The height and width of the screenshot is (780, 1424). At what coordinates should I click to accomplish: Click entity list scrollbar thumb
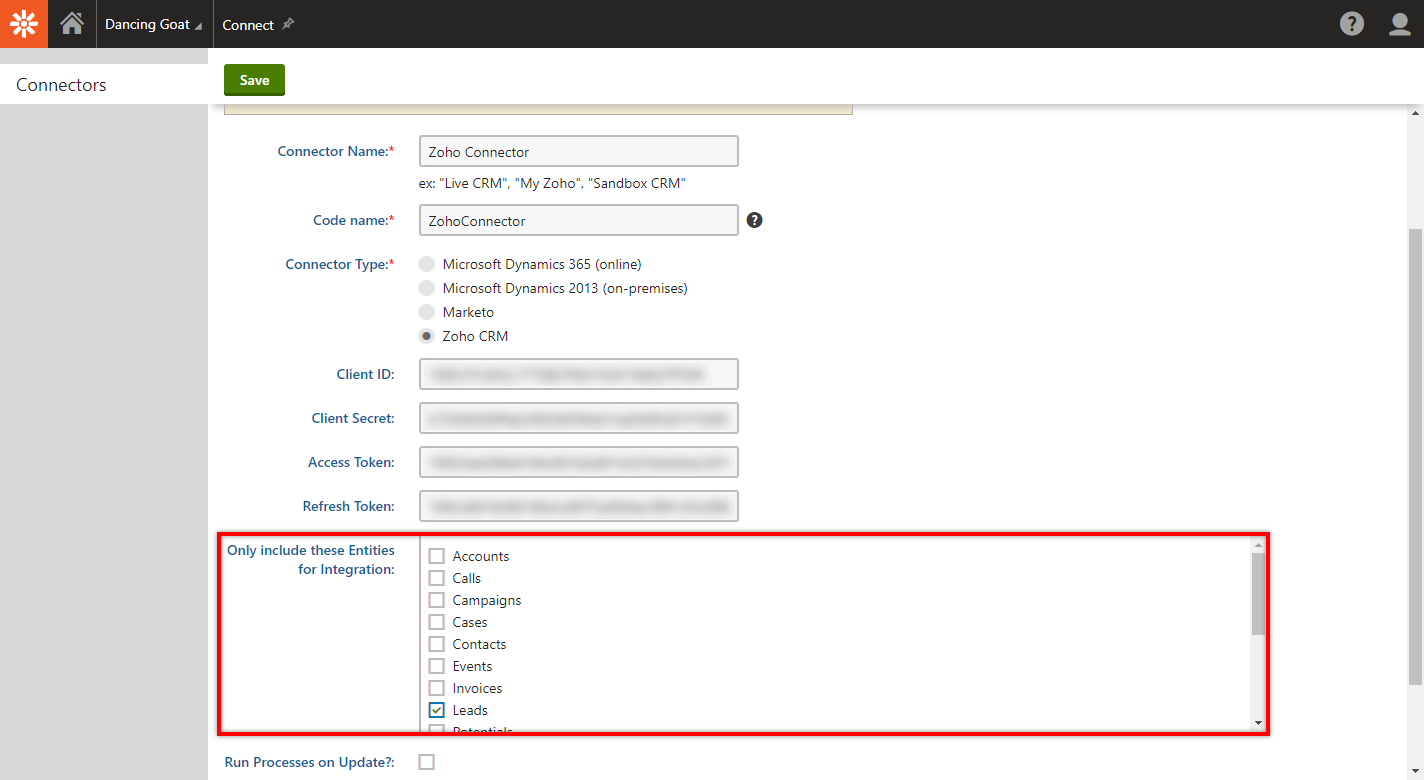(1258, 594)
